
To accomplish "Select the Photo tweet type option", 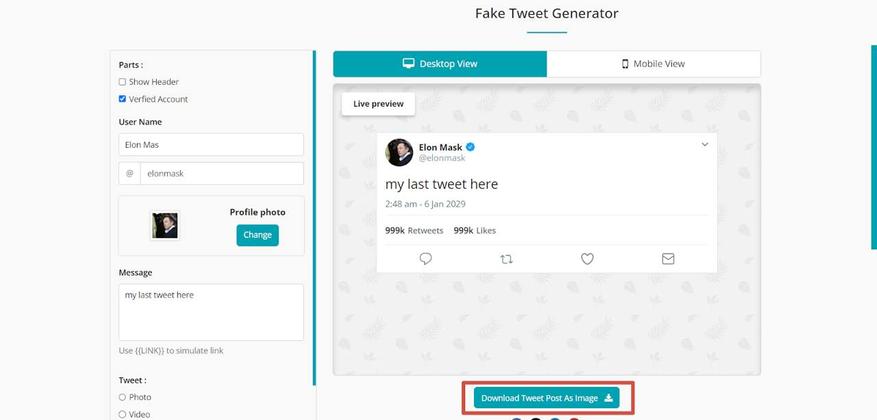I will (x=122, y=397).
